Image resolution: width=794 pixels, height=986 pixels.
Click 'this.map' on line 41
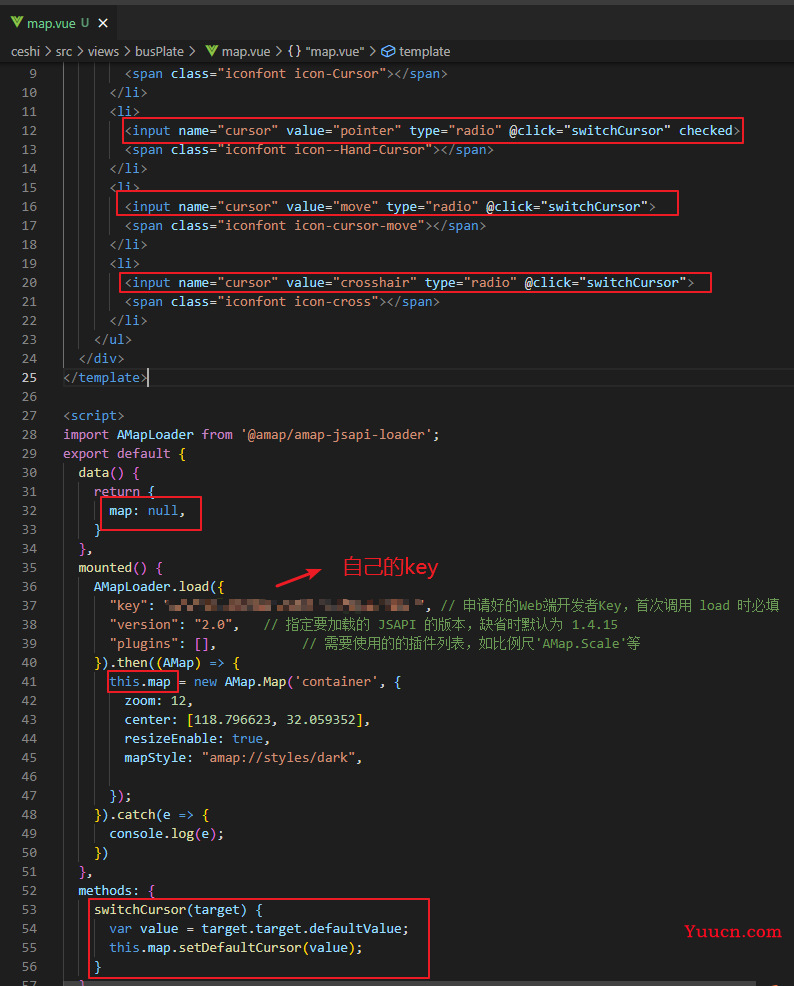tap(140, 681)
